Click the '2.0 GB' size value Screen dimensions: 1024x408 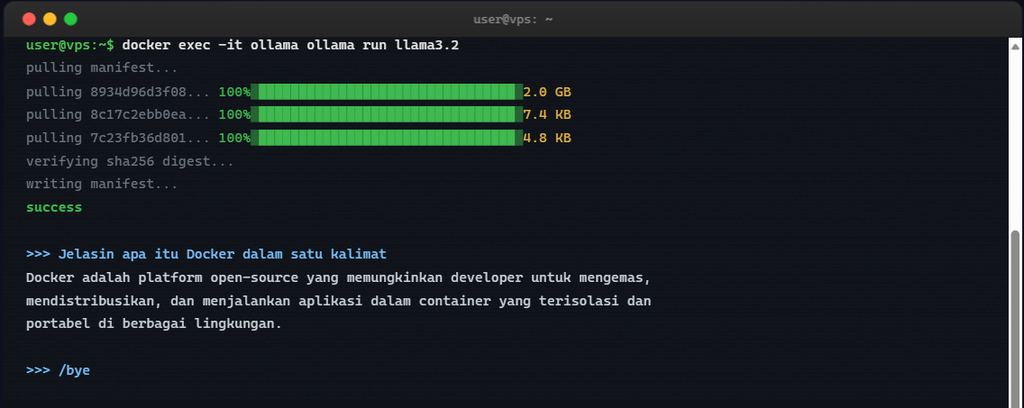click(547, 91)
